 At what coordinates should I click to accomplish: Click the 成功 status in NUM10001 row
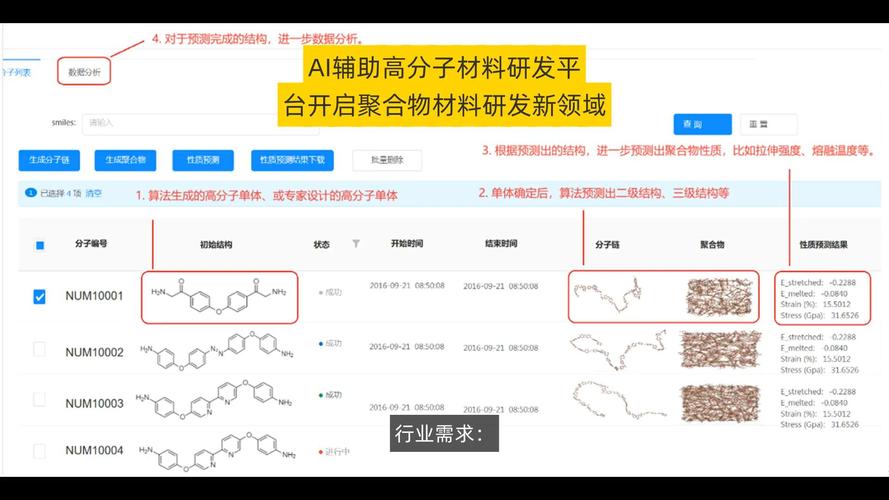pos(331,293)
